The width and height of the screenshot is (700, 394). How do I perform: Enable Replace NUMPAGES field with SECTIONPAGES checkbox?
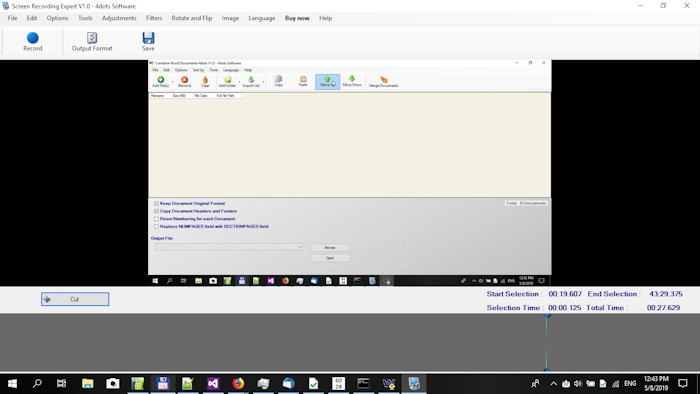tap(156, 227)
